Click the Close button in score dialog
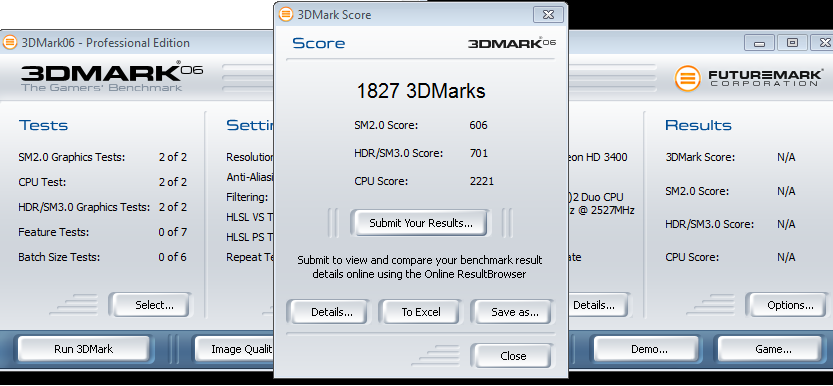 pyautogui.click(x=513, y=356)
